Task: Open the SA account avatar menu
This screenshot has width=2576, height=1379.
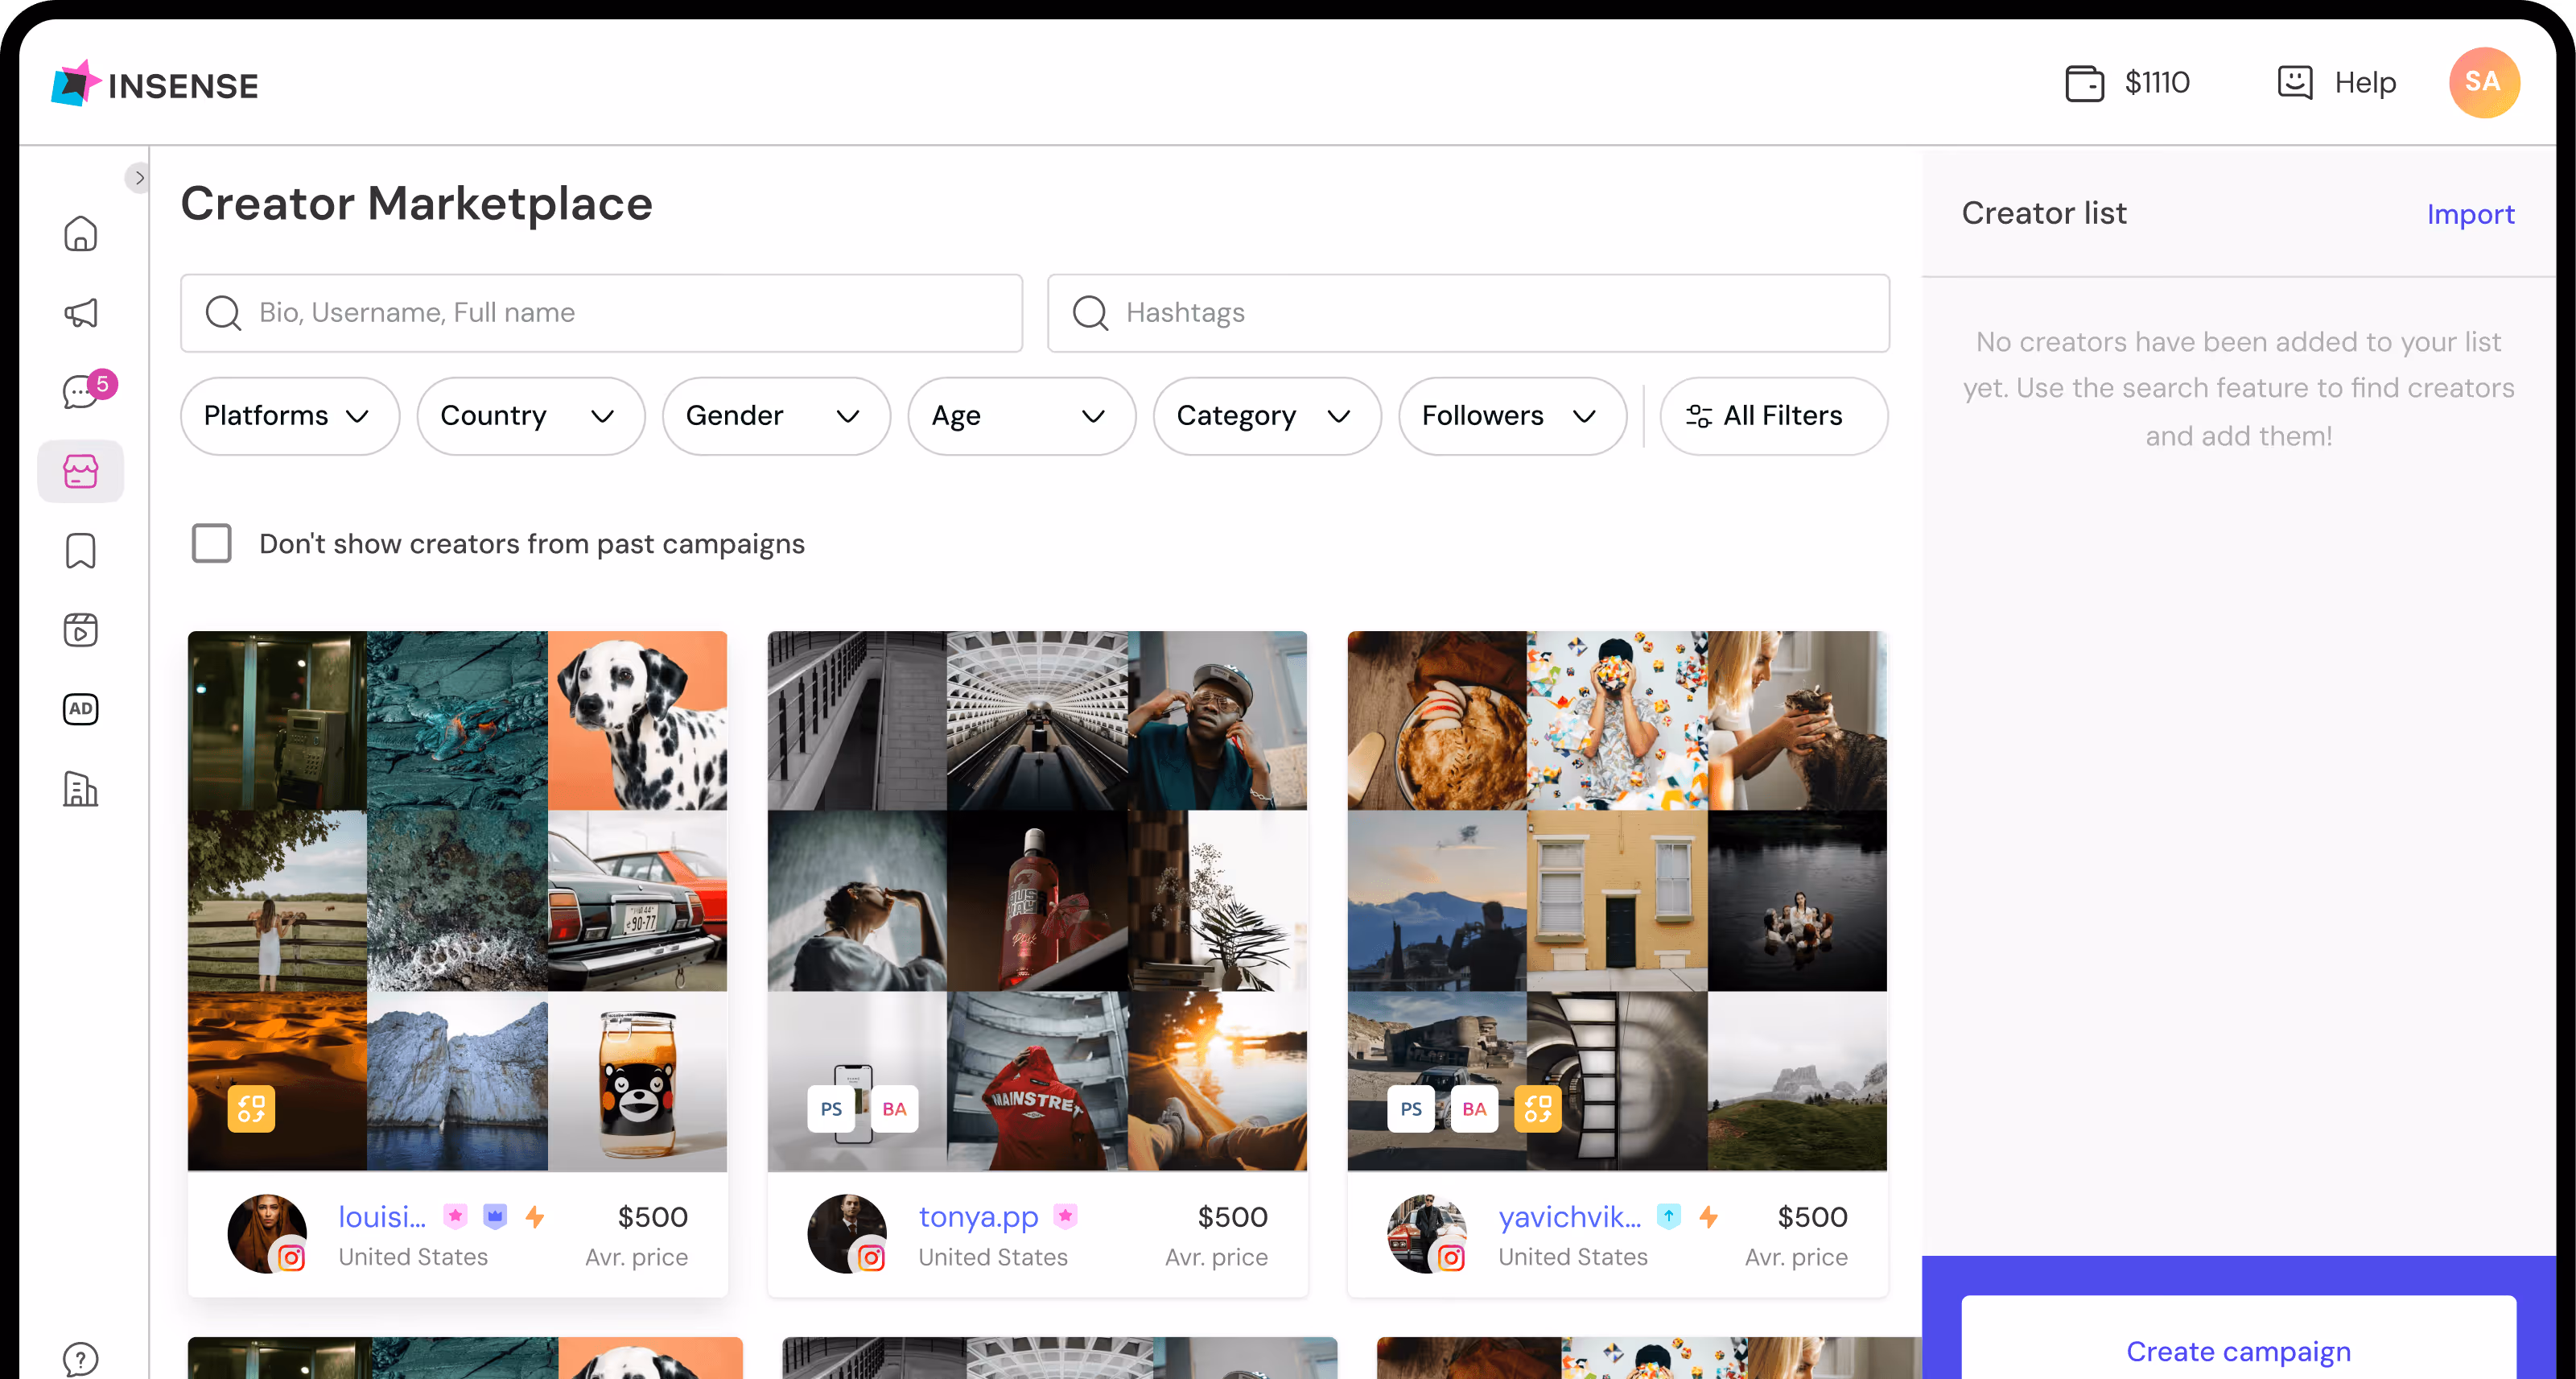Action: [x=2485, y=82]
